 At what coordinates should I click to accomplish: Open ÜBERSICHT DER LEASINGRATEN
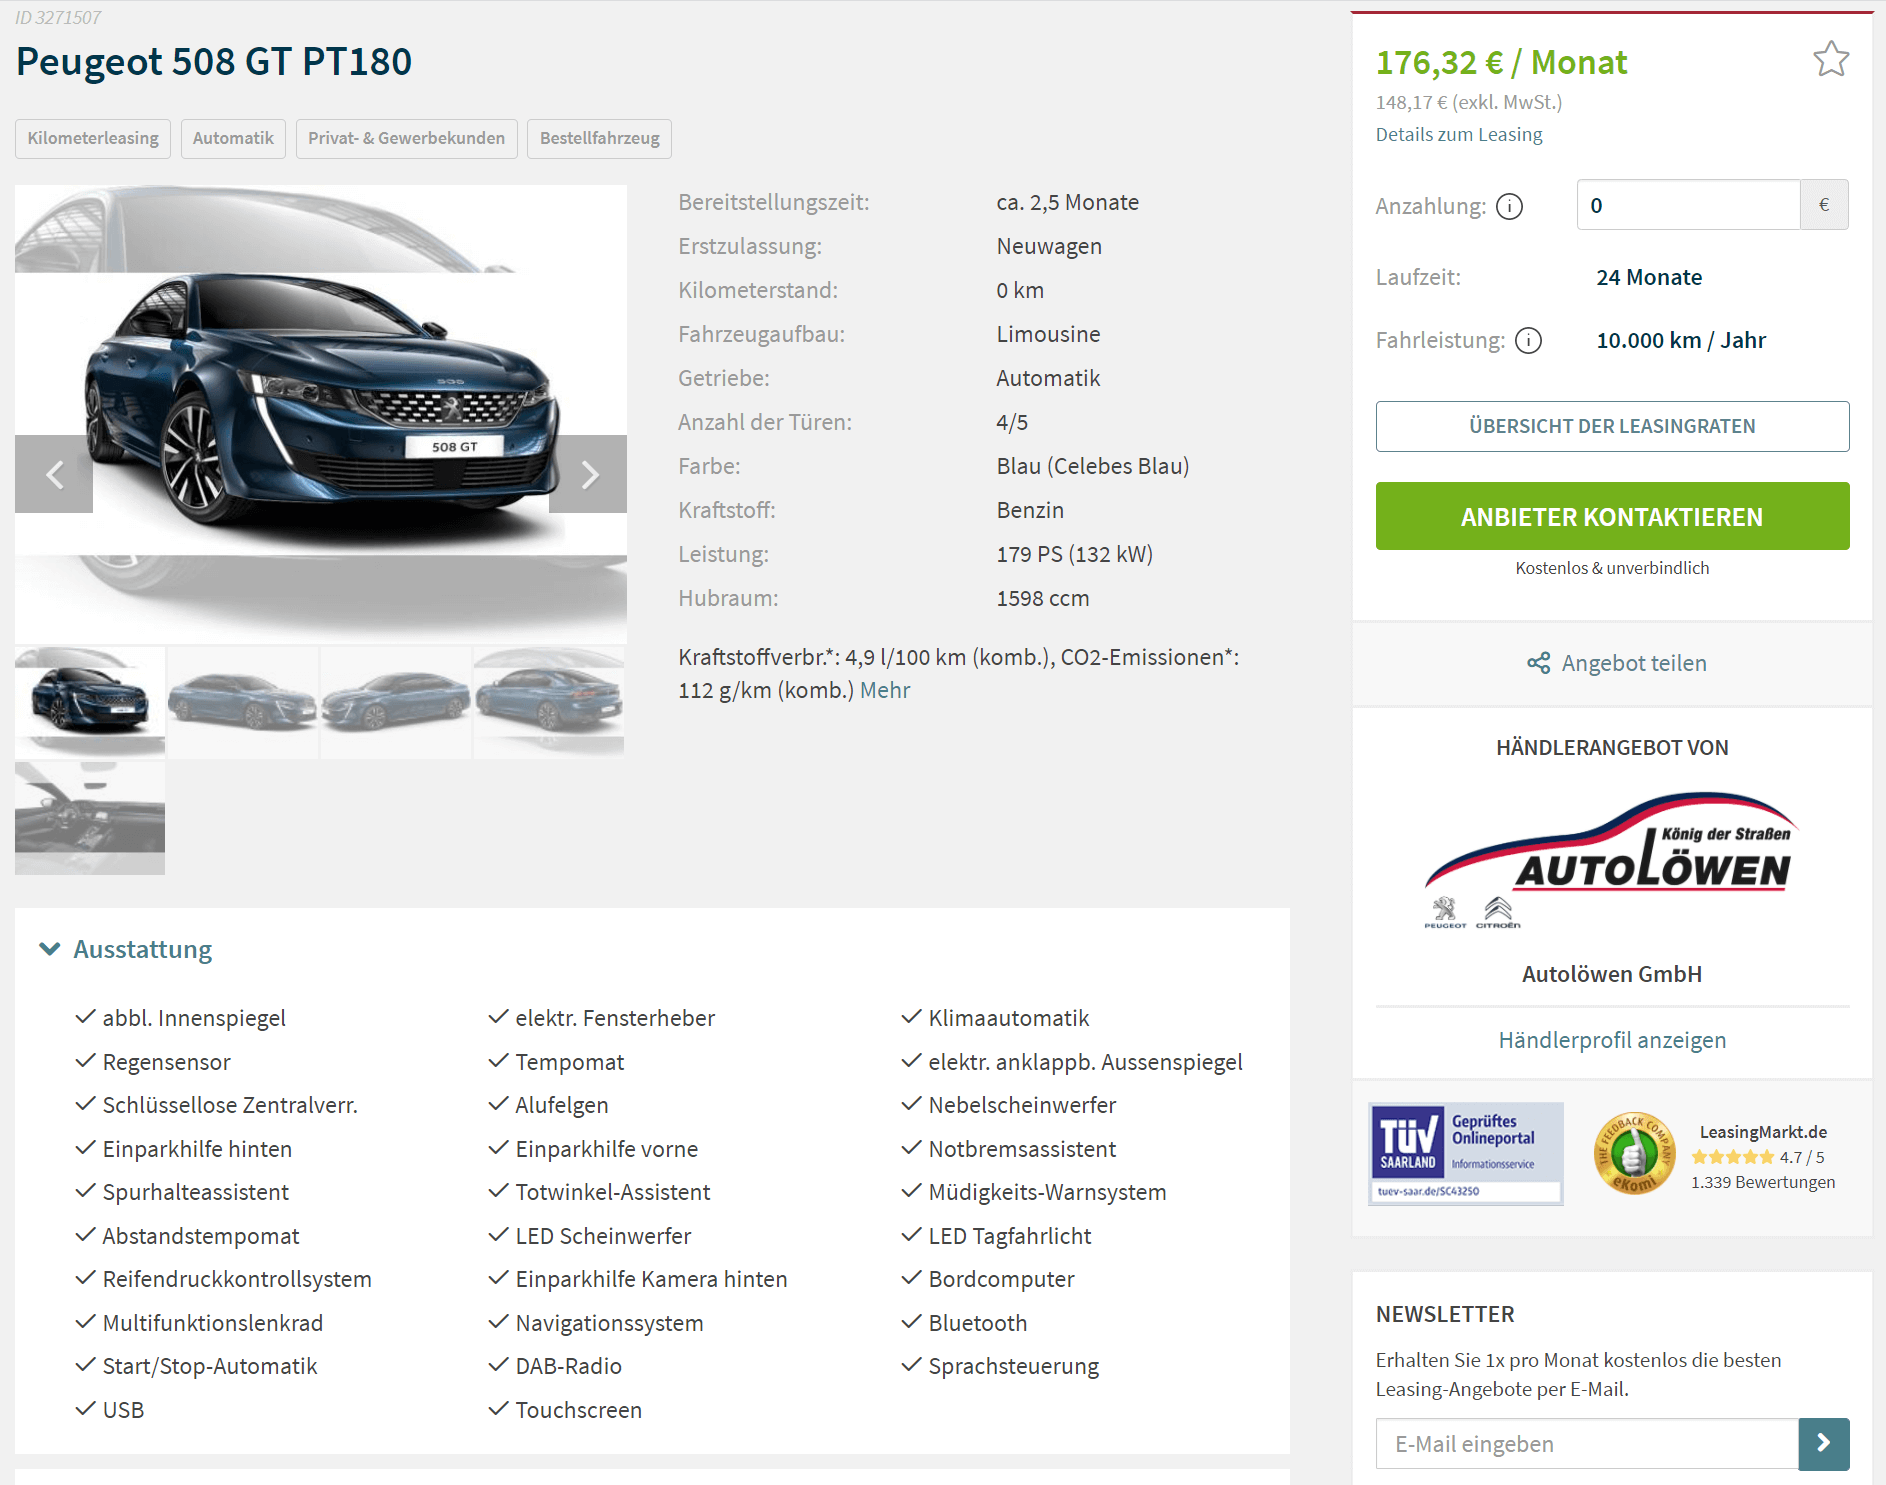click(x=1612, y=426)
